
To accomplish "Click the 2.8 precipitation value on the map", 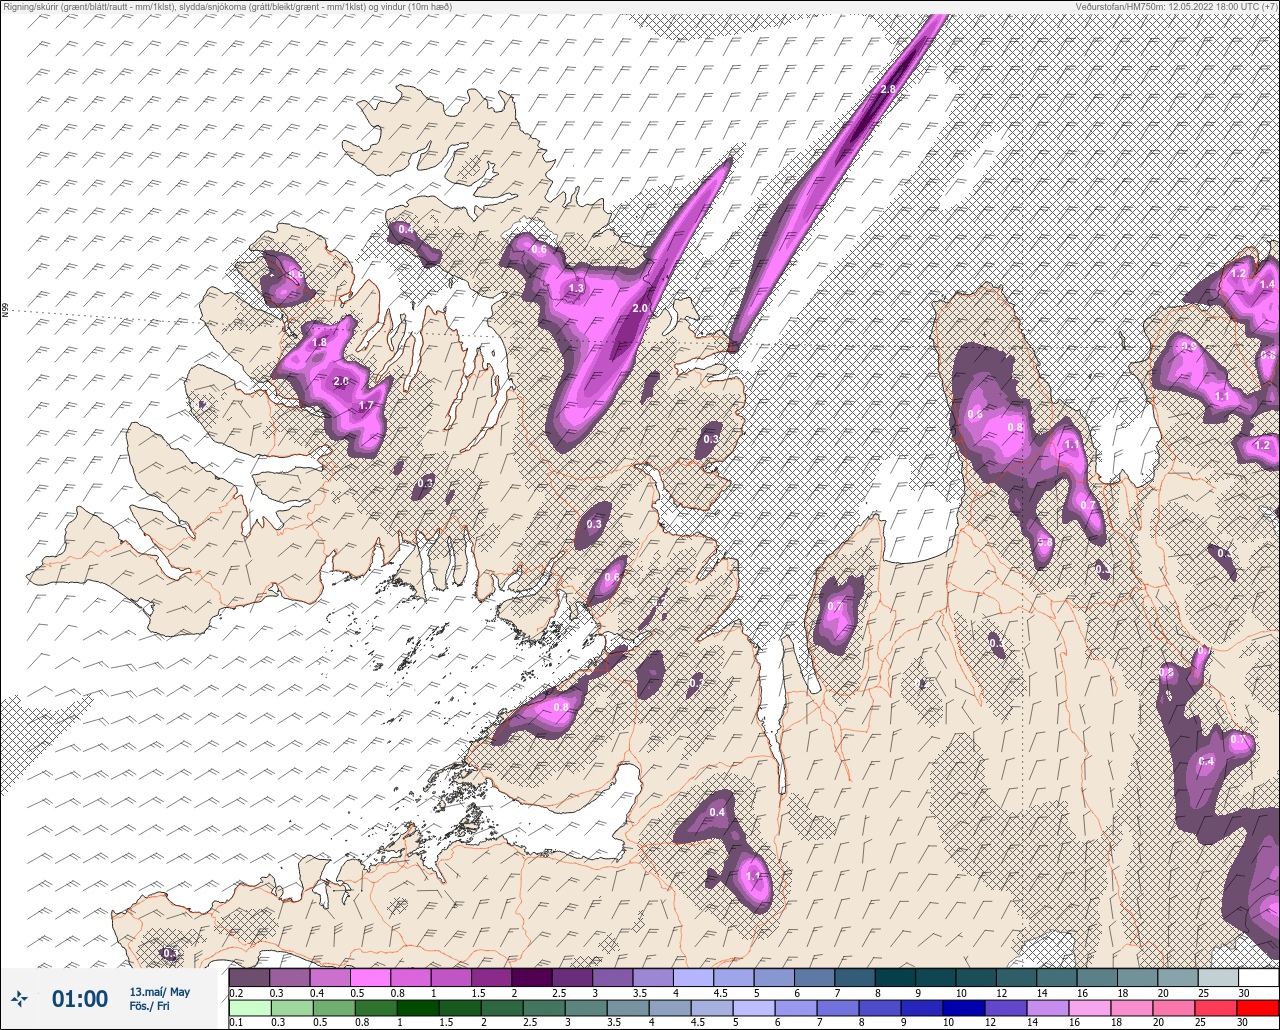I will [887, 90].
